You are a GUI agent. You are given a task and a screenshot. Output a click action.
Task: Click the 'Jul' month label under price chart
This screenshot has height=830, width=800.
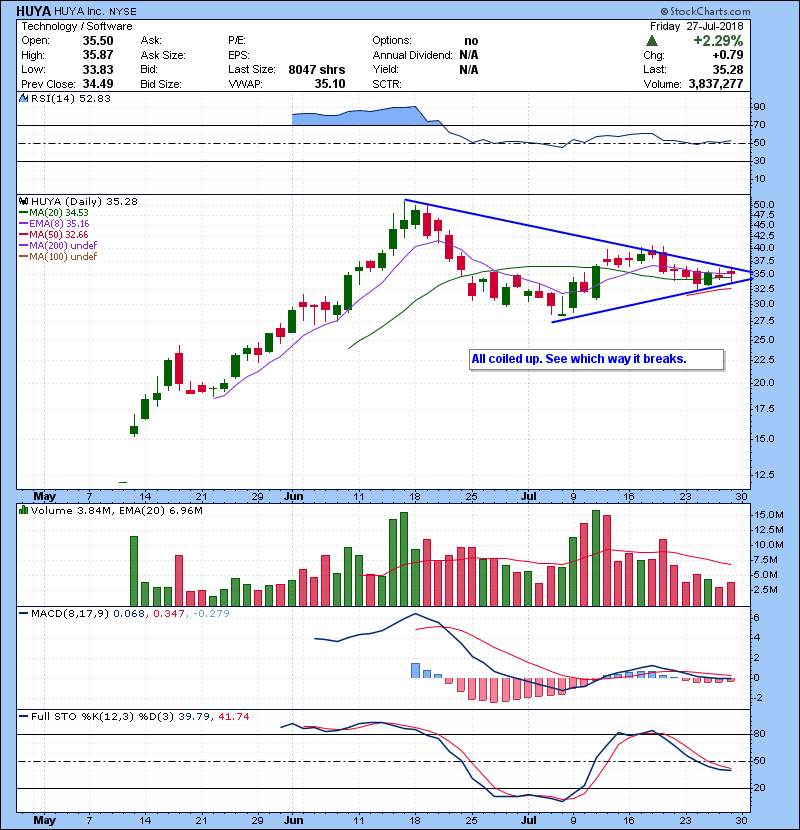[x=528, y=496]
